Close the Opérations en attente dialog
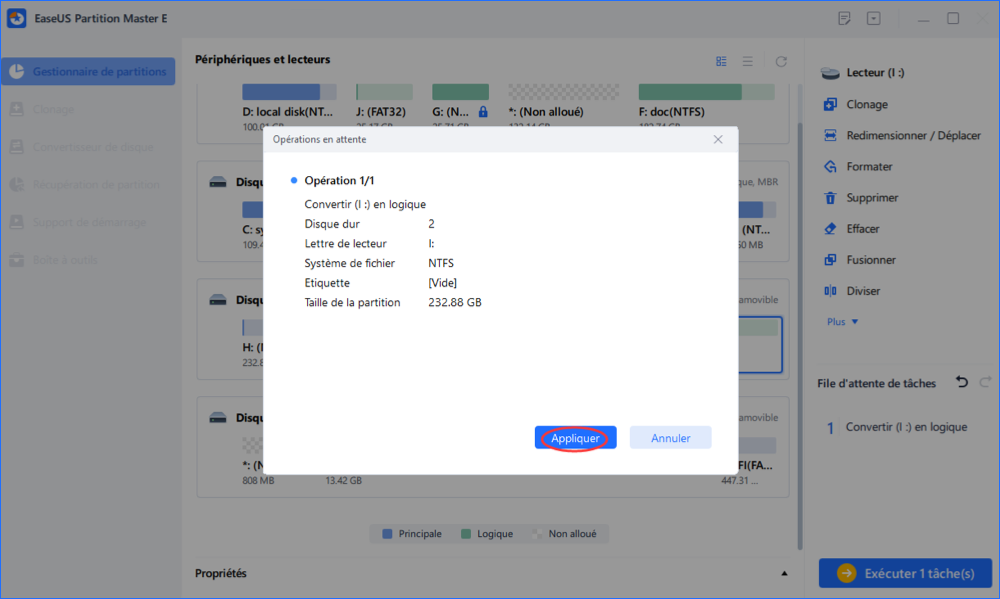Viewport: 1000px width, 599px height. click(x=718, y=140)
